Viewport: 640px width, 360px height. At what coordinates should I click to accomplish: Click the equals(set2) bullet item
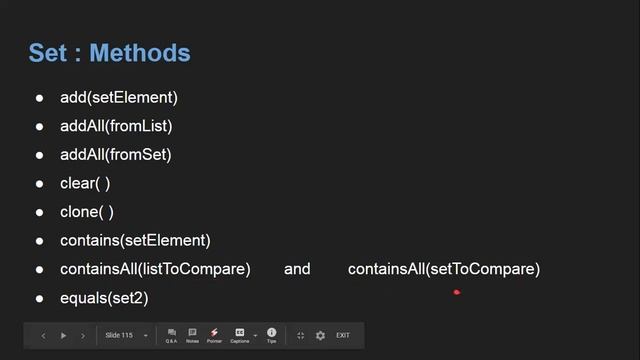coord(104,298)
